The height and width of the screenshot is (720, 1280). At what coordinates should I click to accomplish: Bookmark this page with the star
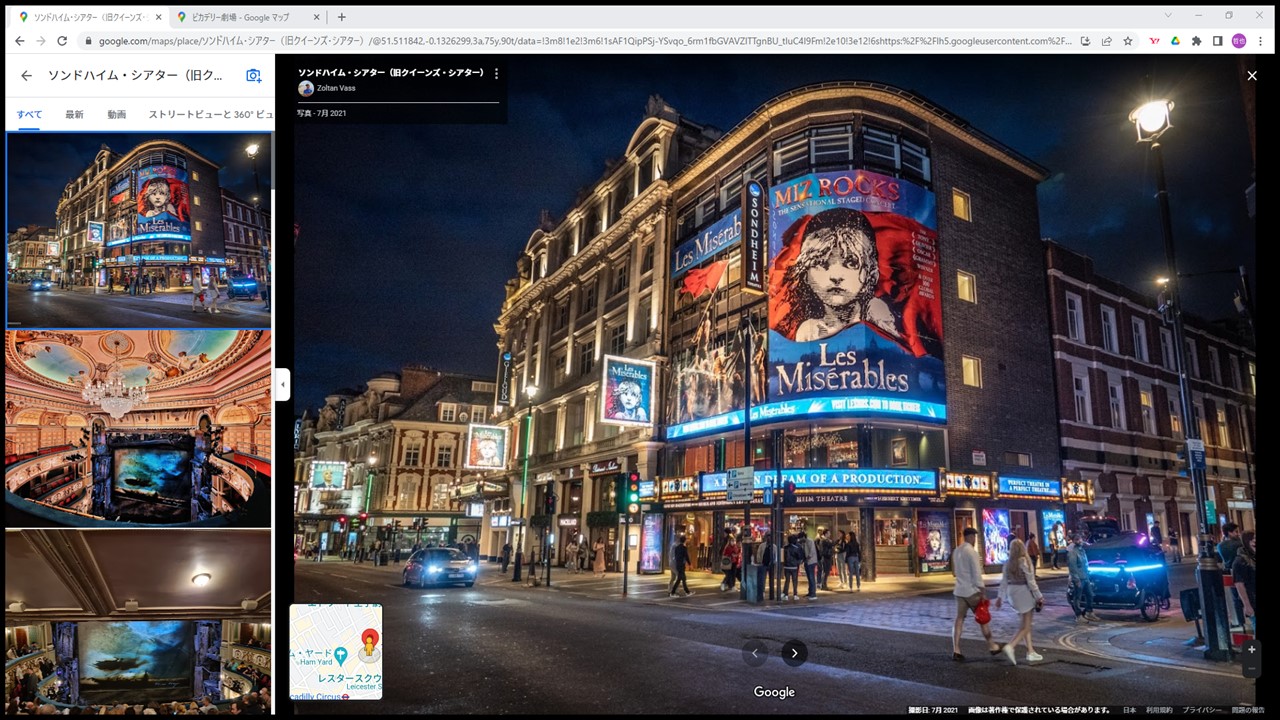point(1128,41)
